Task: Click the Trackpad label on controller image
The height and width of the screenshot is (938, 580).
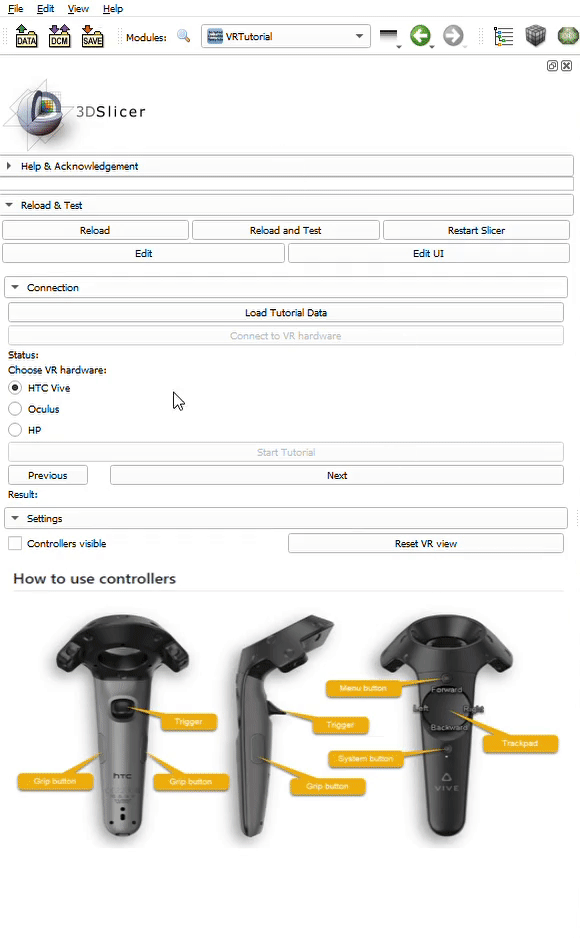Action: click(520, 743)
